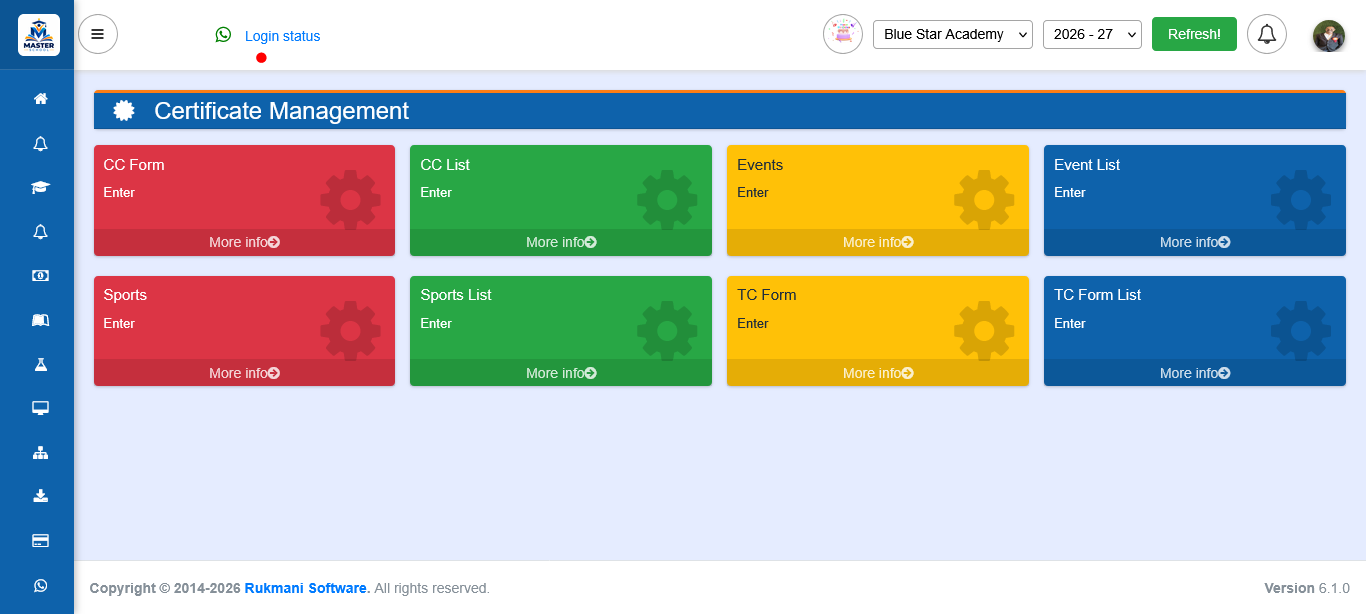Viewport: 1366px width, 614px height.
Task: Toggle the hamburger menu button
Action: [98, 34]
